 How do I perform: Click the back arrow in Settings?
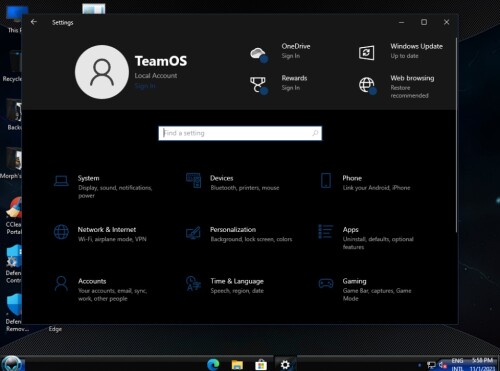(x=34, y=22)
